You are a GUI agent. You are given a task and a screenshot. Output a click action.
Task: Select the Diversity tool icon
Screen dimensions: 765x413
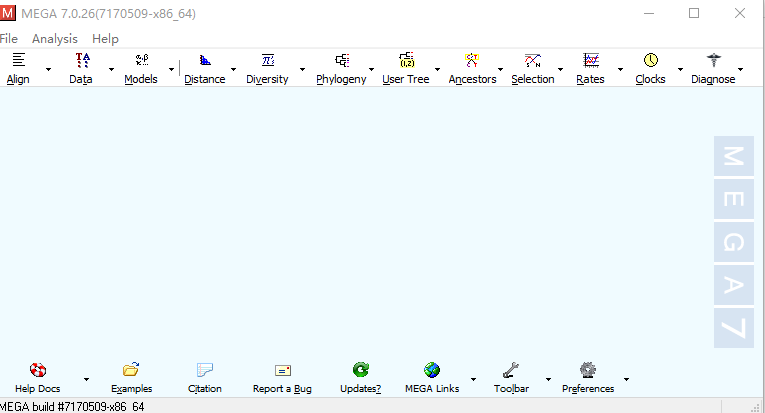coord(268,60)
